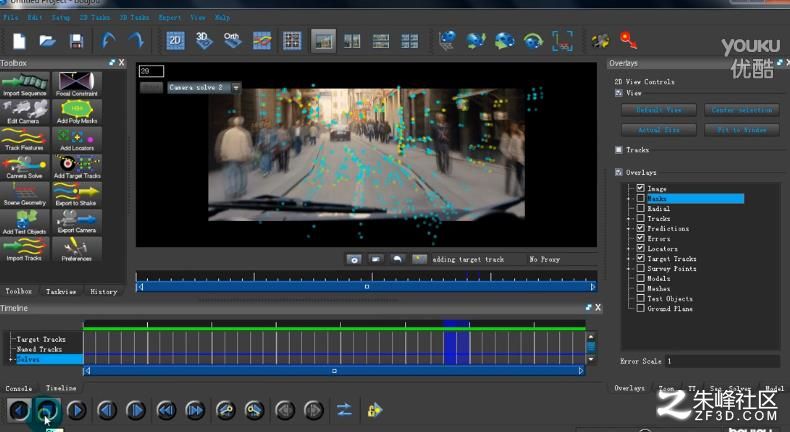Click the red key icon in the toolbar
The width and height of the screenshot is (790, 432).
628,40
